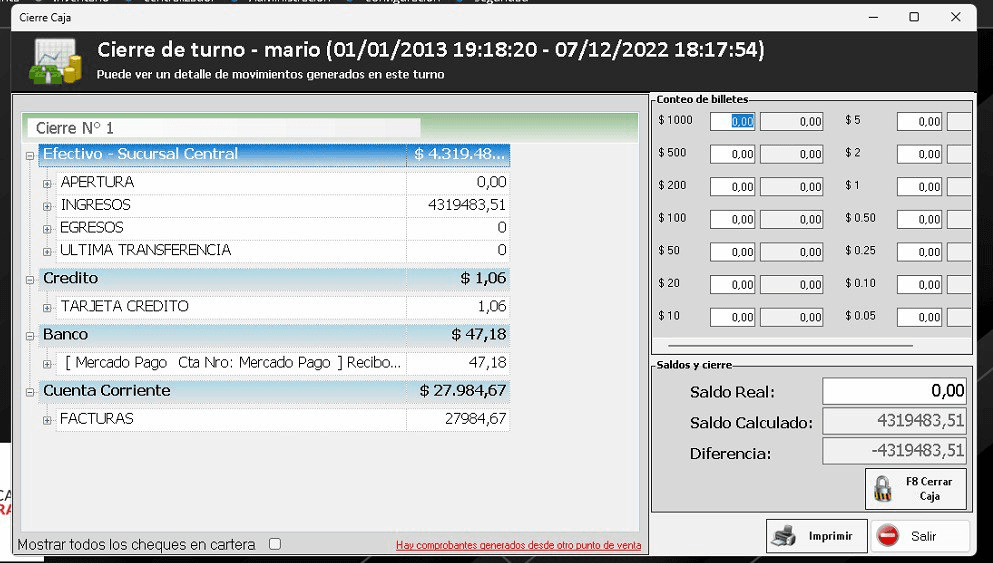The width and height of the screenshot is (993, 563).
Task: Click the red stop icon on Salir
Action: (887, 536)
